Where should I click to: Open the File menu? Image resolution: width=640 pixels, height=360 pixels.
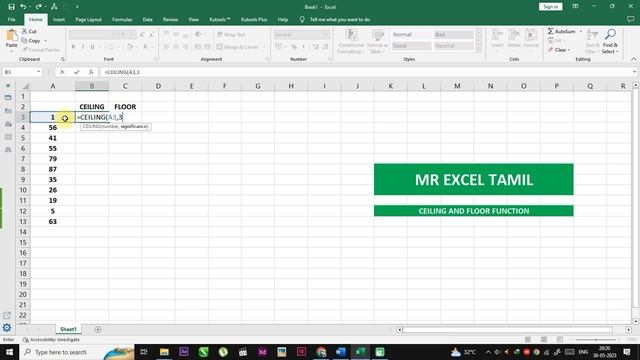click(11, 19)
